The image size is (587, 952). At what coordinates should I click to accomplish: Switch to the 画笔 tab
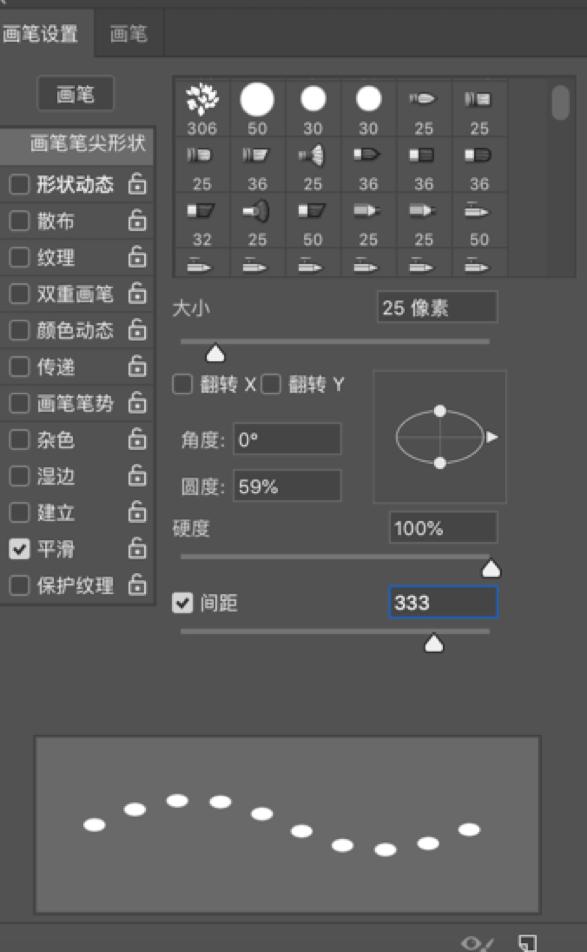pos(129,33)
